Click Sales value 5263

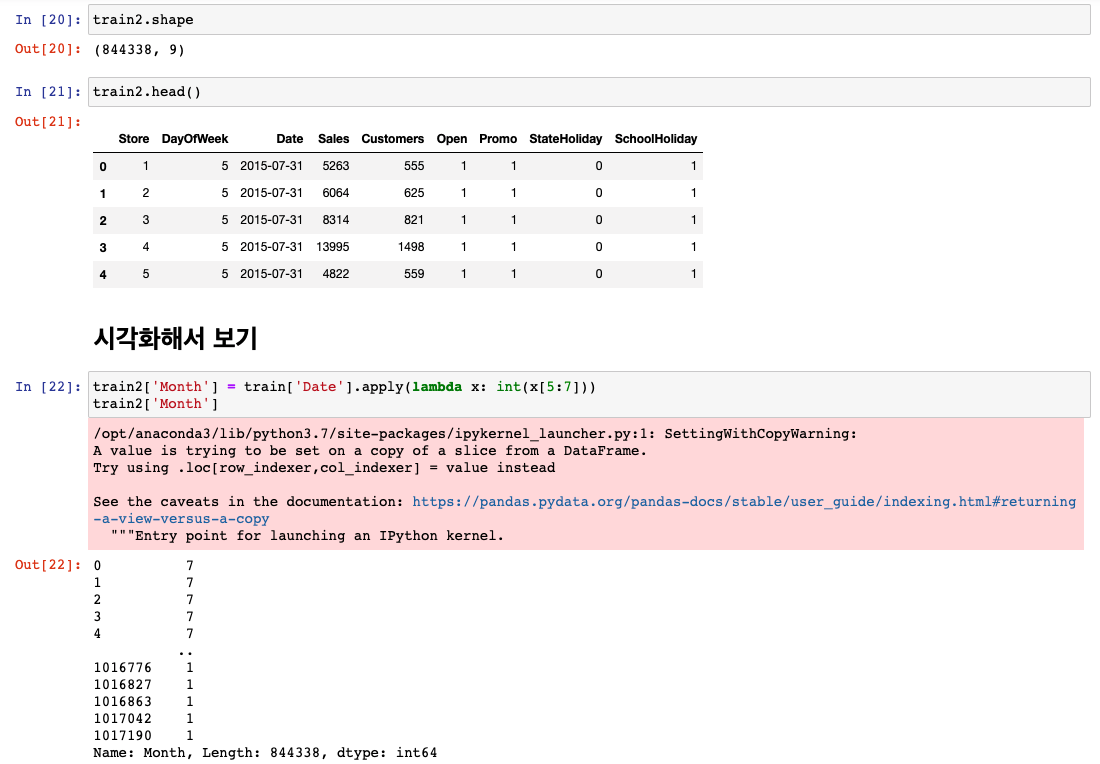[336, 166]
